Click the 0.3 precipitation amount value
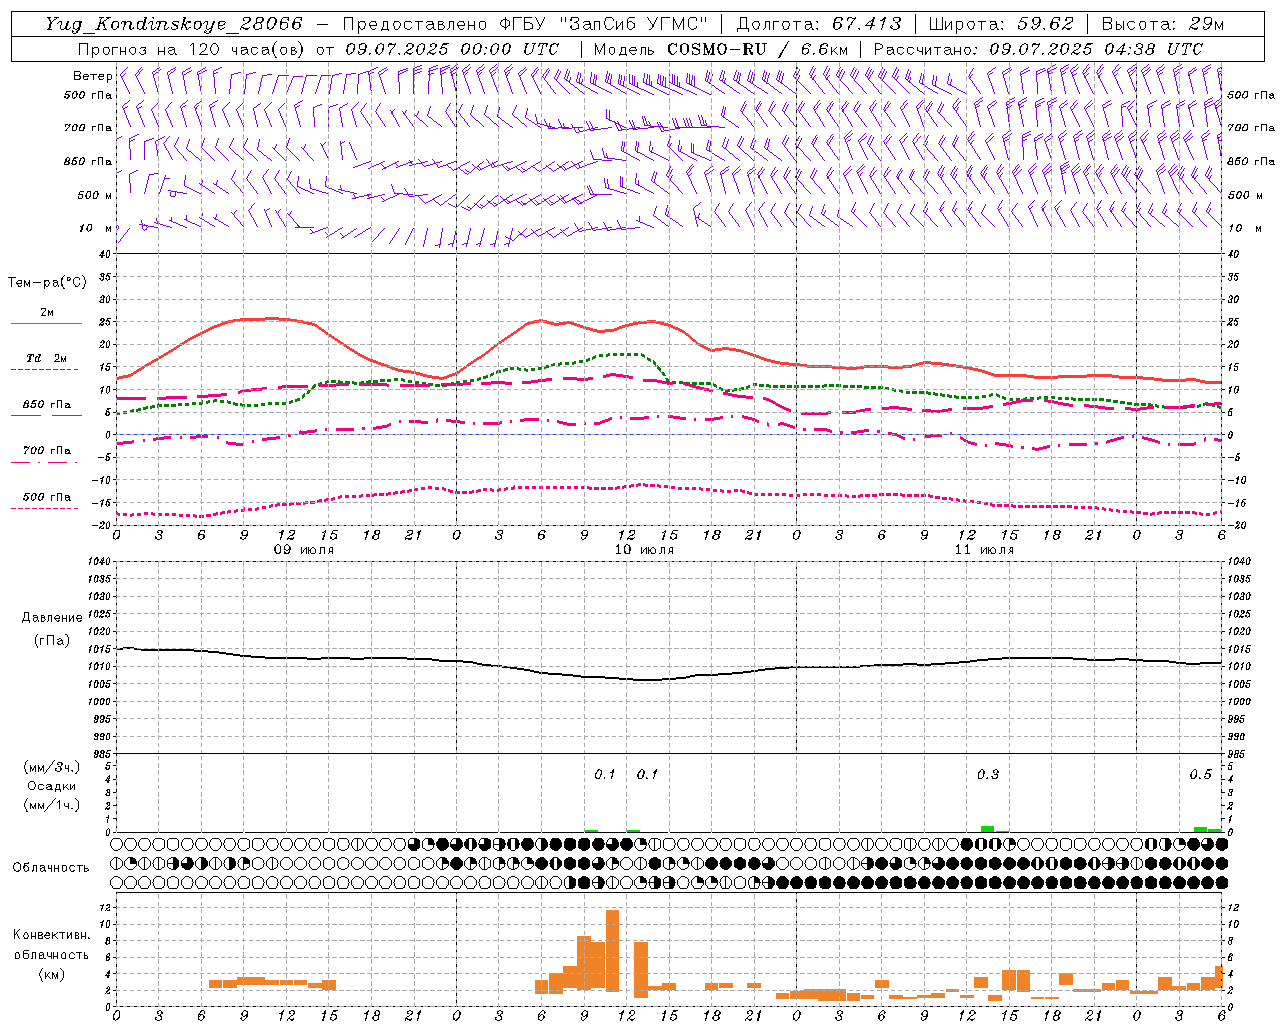 click(x=988, y=775)
